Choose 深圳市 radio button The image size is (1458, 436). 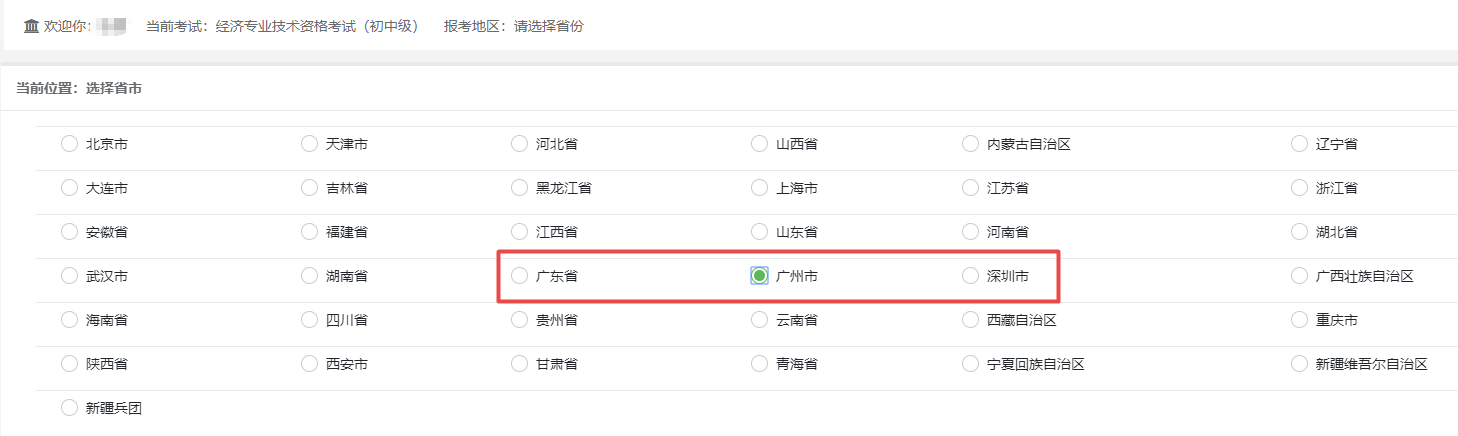pyautogui.click(x=970, y=276)
